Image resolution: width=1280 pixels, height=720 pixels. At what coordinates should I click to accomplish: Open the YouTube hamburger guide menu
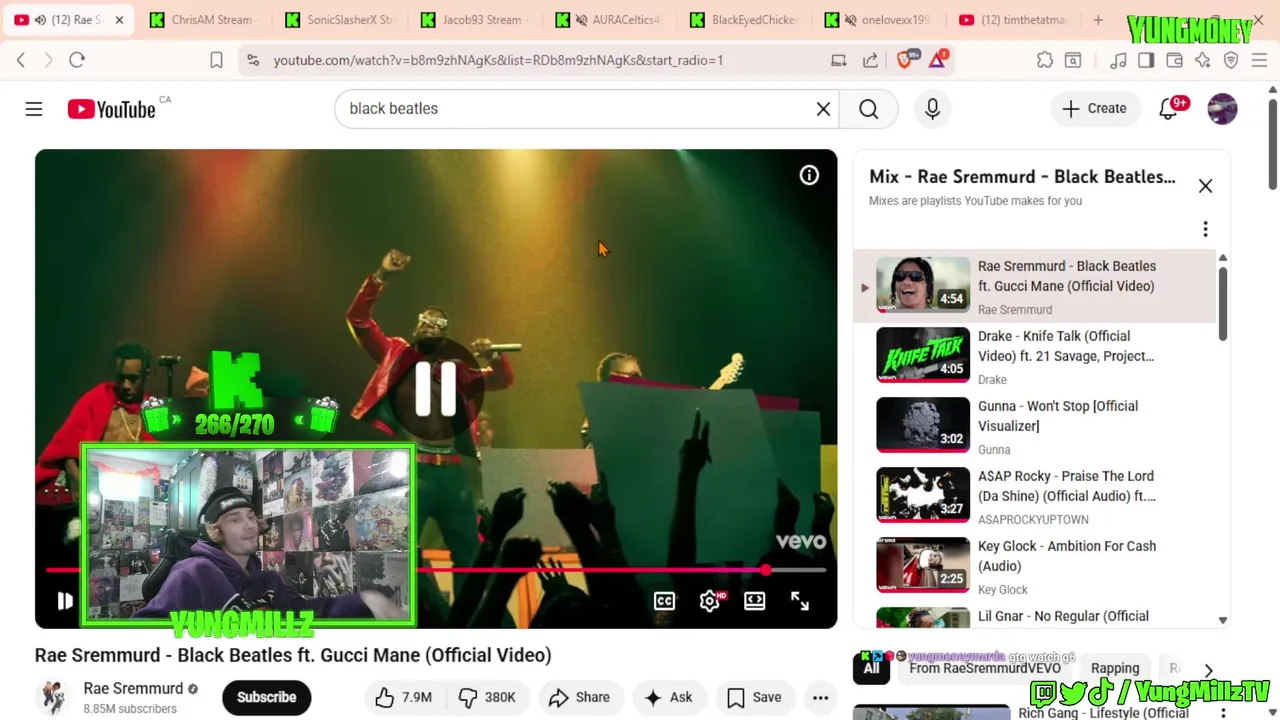coord(34,109)
